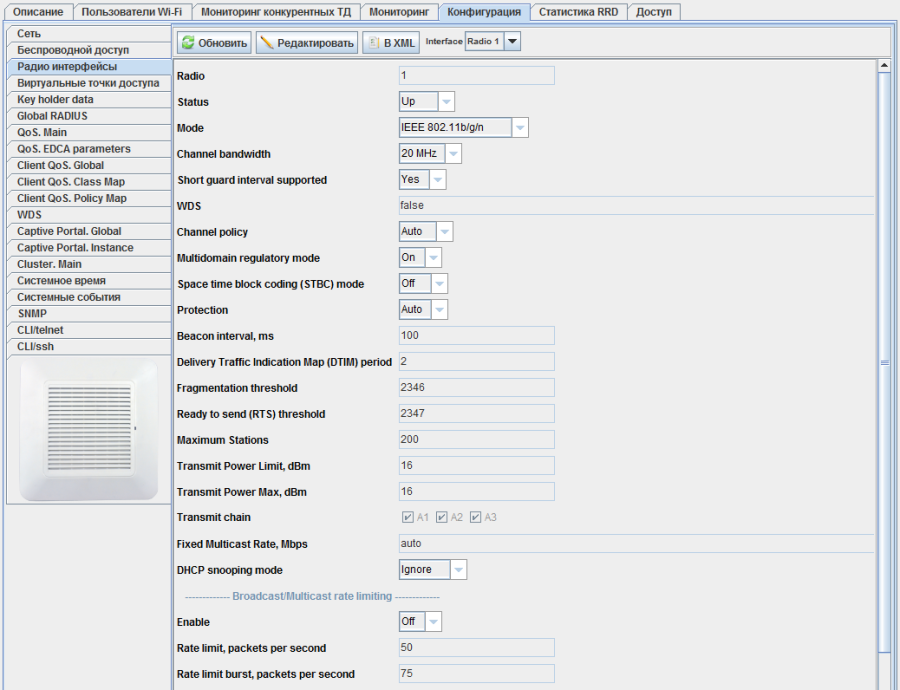
Task: Toggle the A1 transmit chain checkbox
Action: pos(408,517)
